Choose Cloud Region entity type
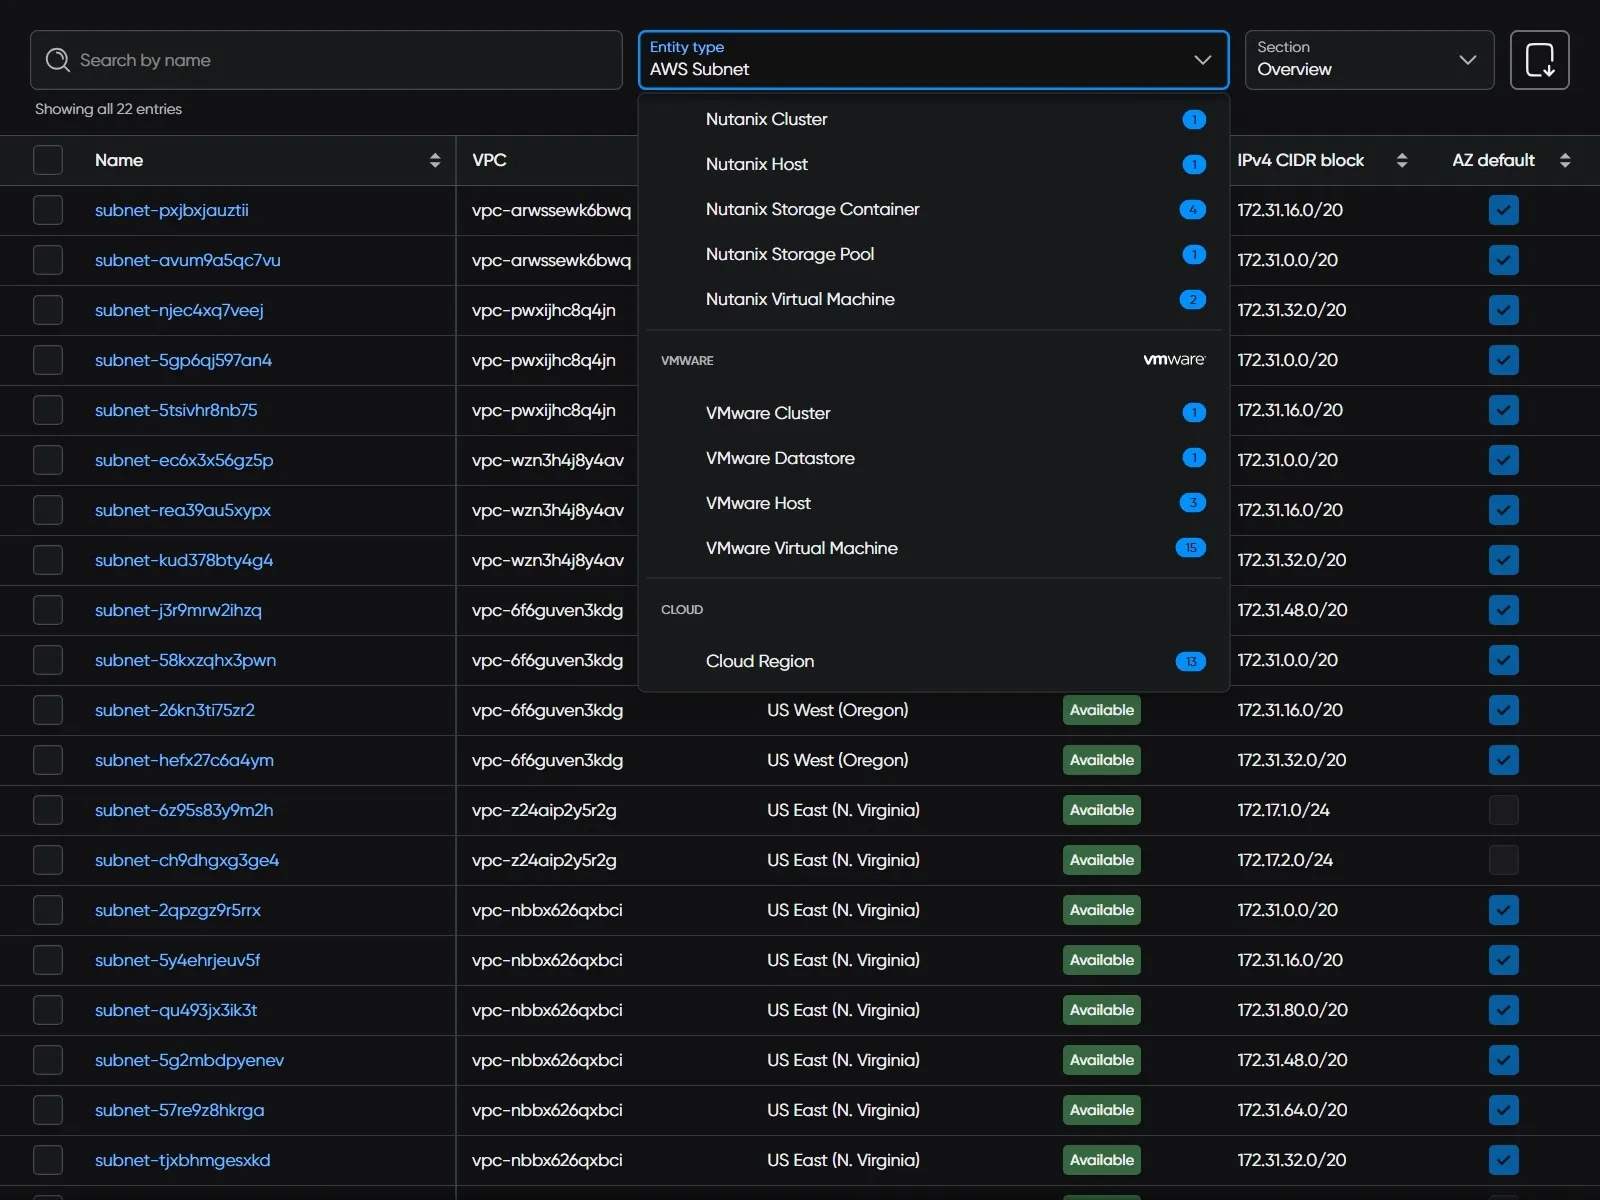 click(x=933, y=661)
